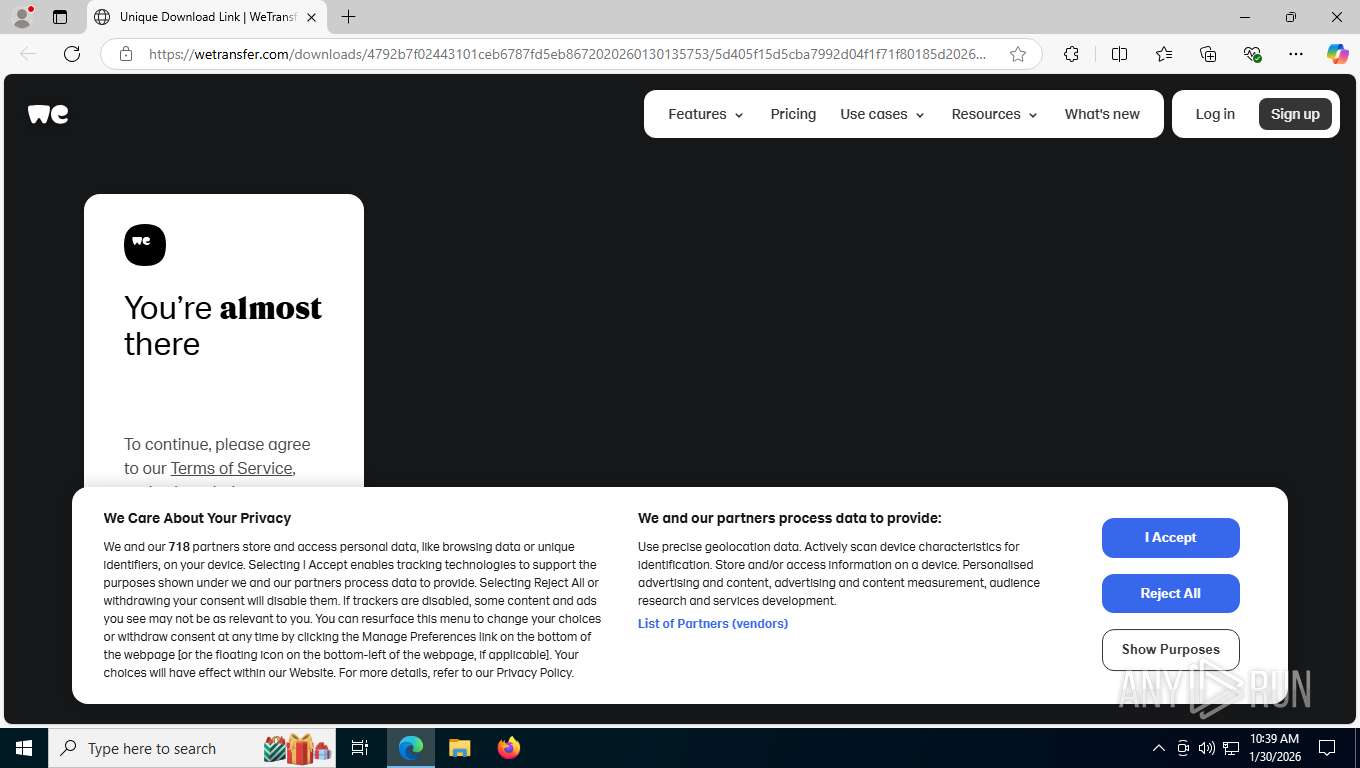Viewport: 1360px width, 768px height.
Task: Open the Pricing page
Action: [x=793, y=114]
